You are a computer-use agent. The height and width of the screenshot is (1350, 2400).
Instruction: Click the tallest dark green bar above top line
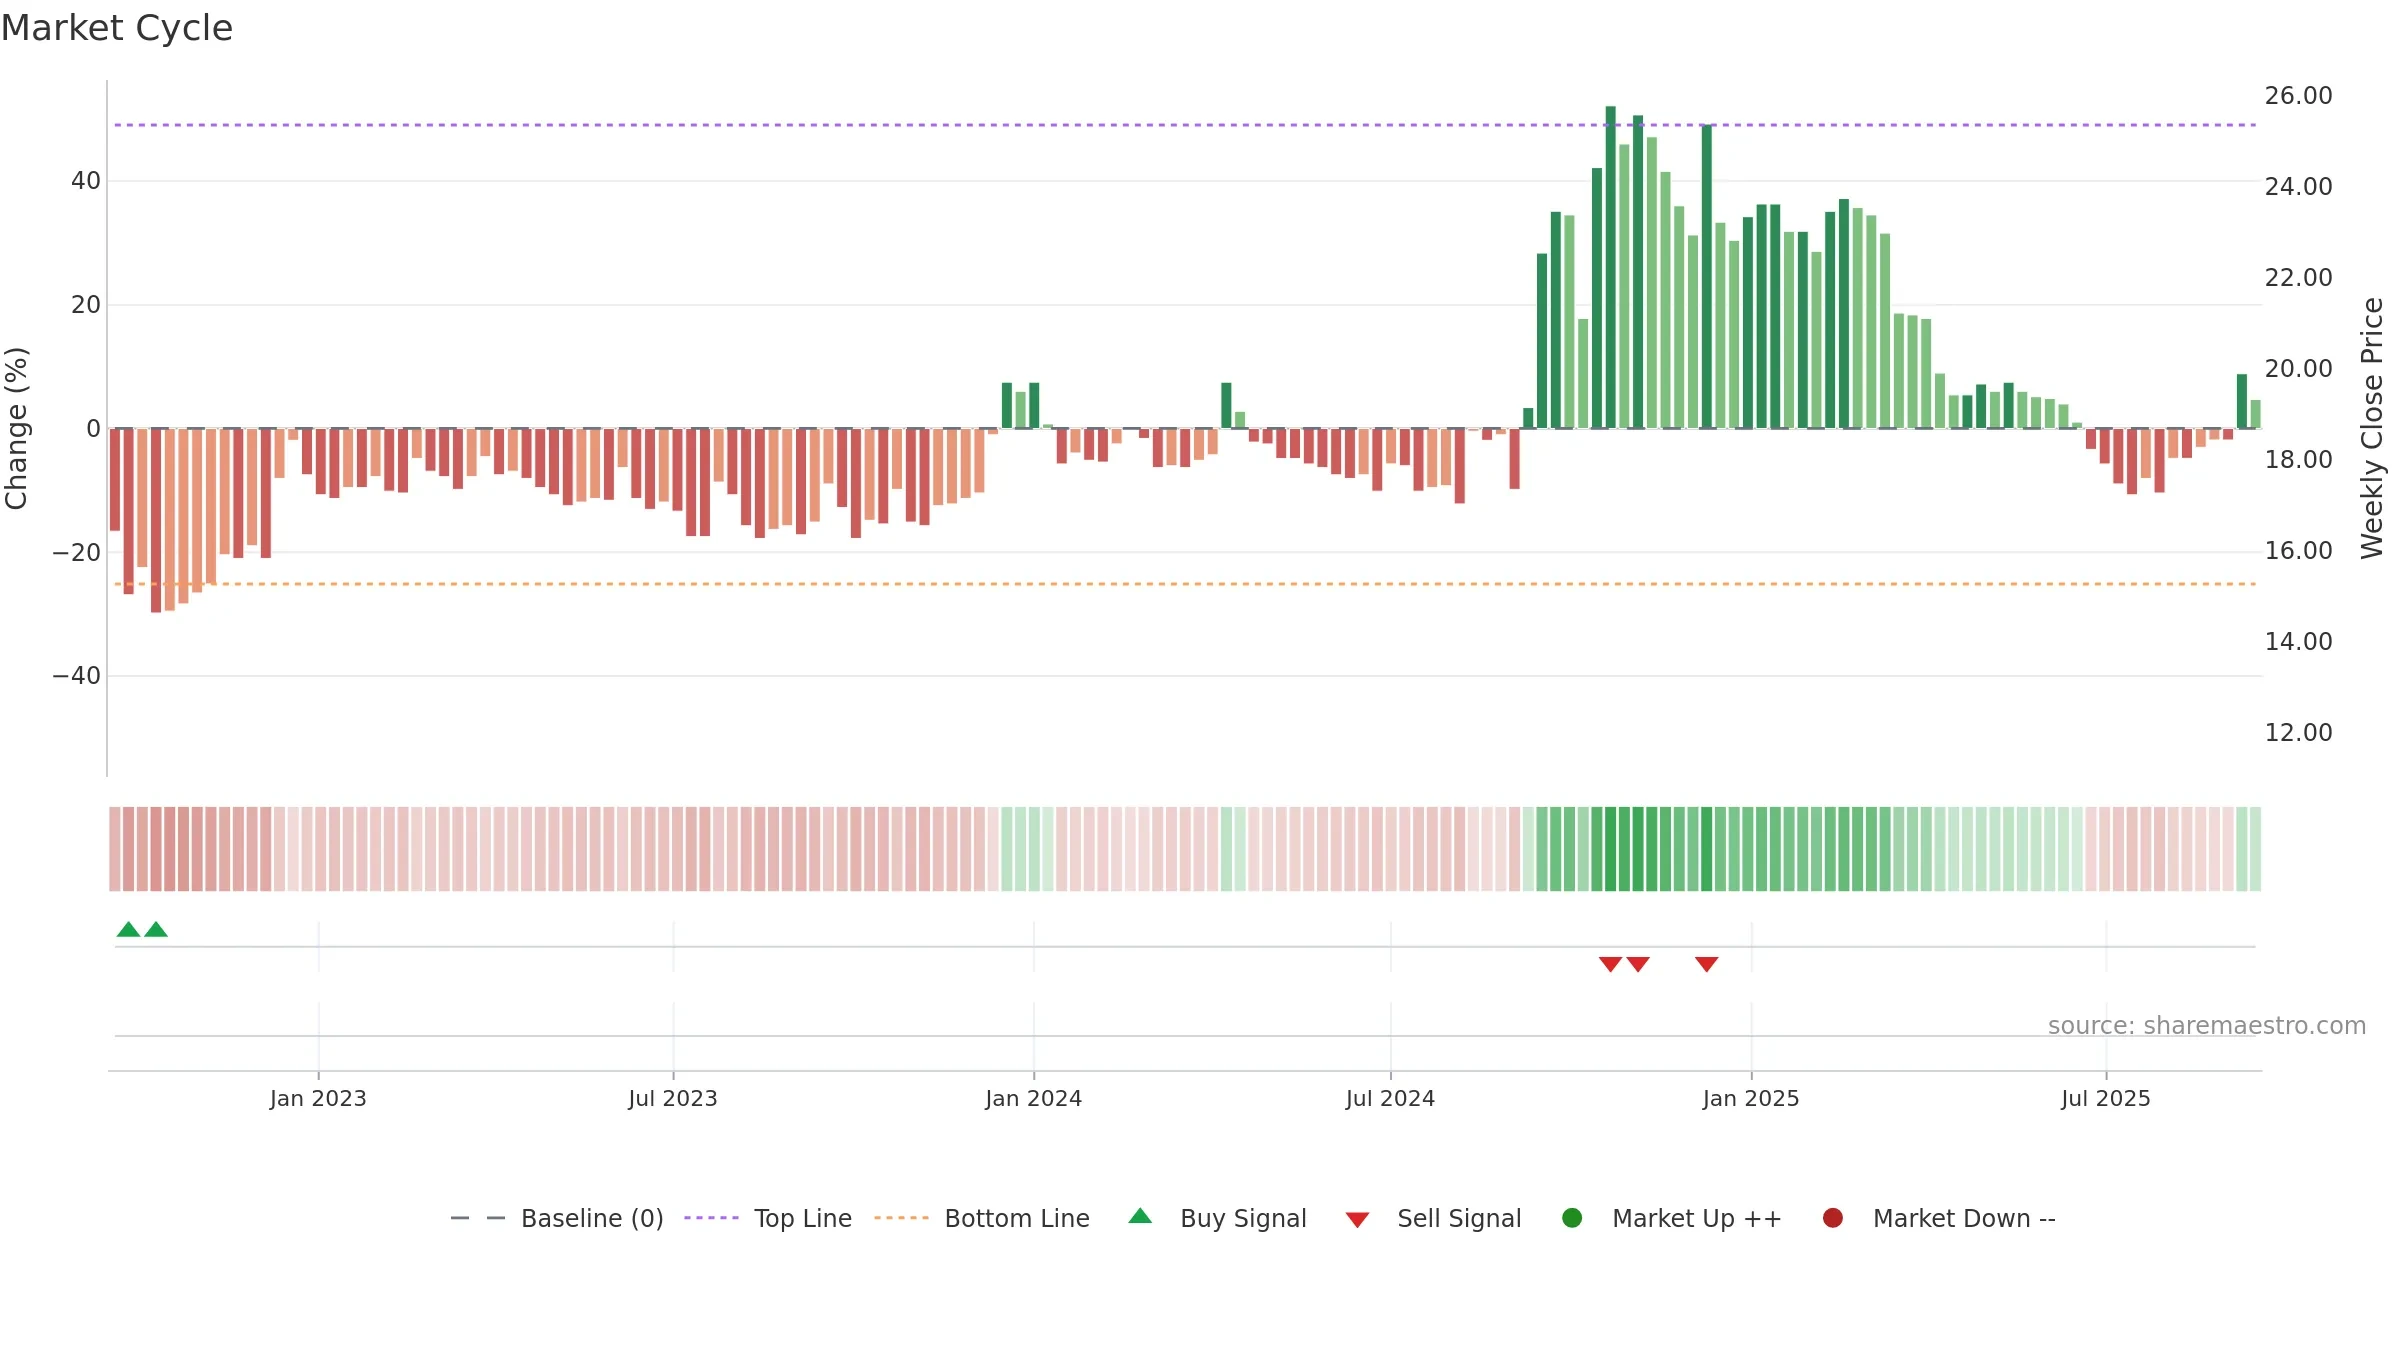pyautogui.click(x=1611, y=267)
